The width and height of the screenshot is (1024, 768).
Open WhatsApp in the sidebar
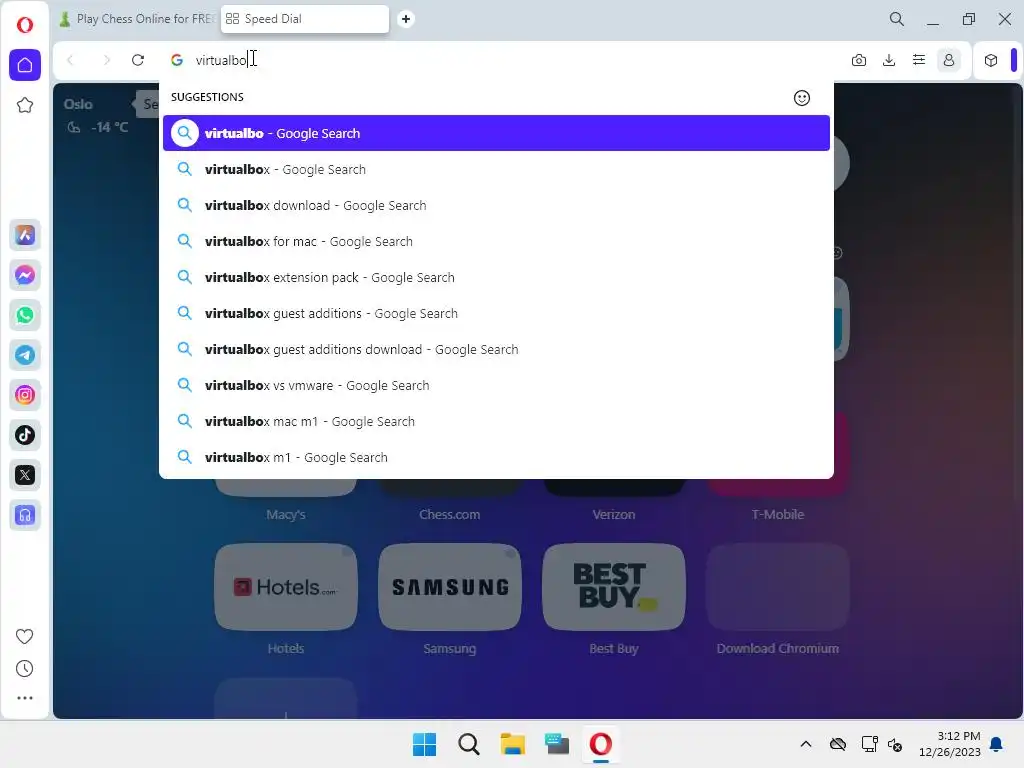point(25,315)
